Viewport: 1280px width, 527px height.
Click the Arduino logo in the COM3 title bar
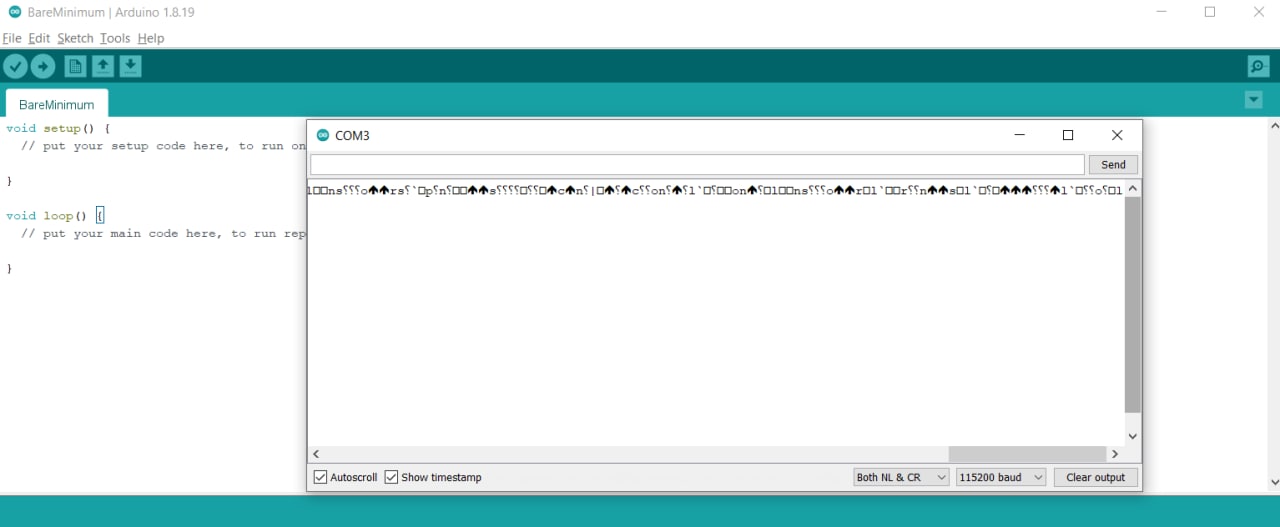(x=322, y=135)
